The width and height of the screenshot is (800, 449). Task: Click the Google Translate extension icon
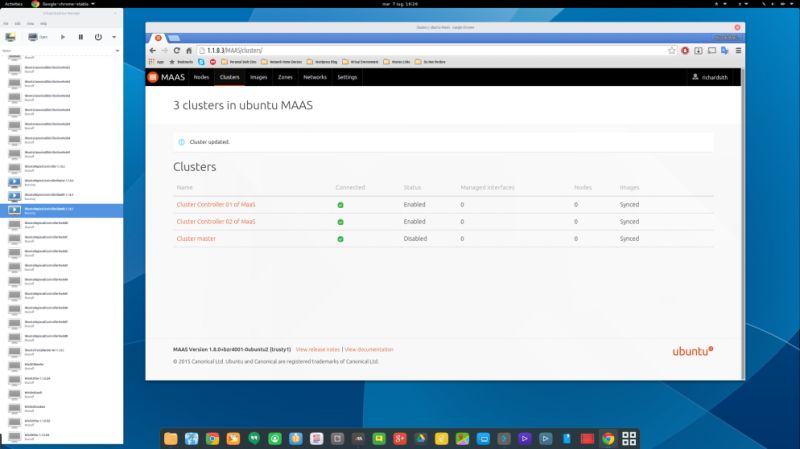click(724, 51)
